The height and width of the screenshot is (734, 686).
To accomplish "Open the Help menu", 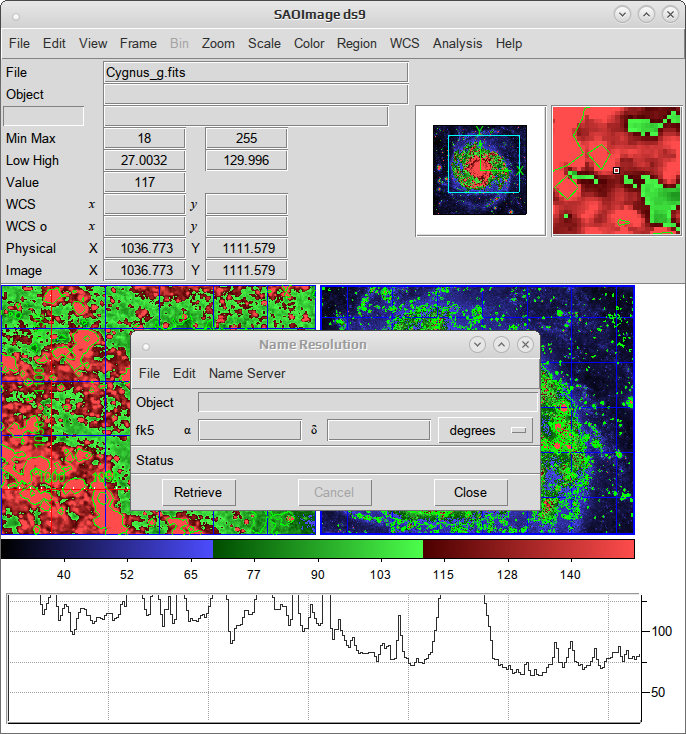I will coord(509,44).
